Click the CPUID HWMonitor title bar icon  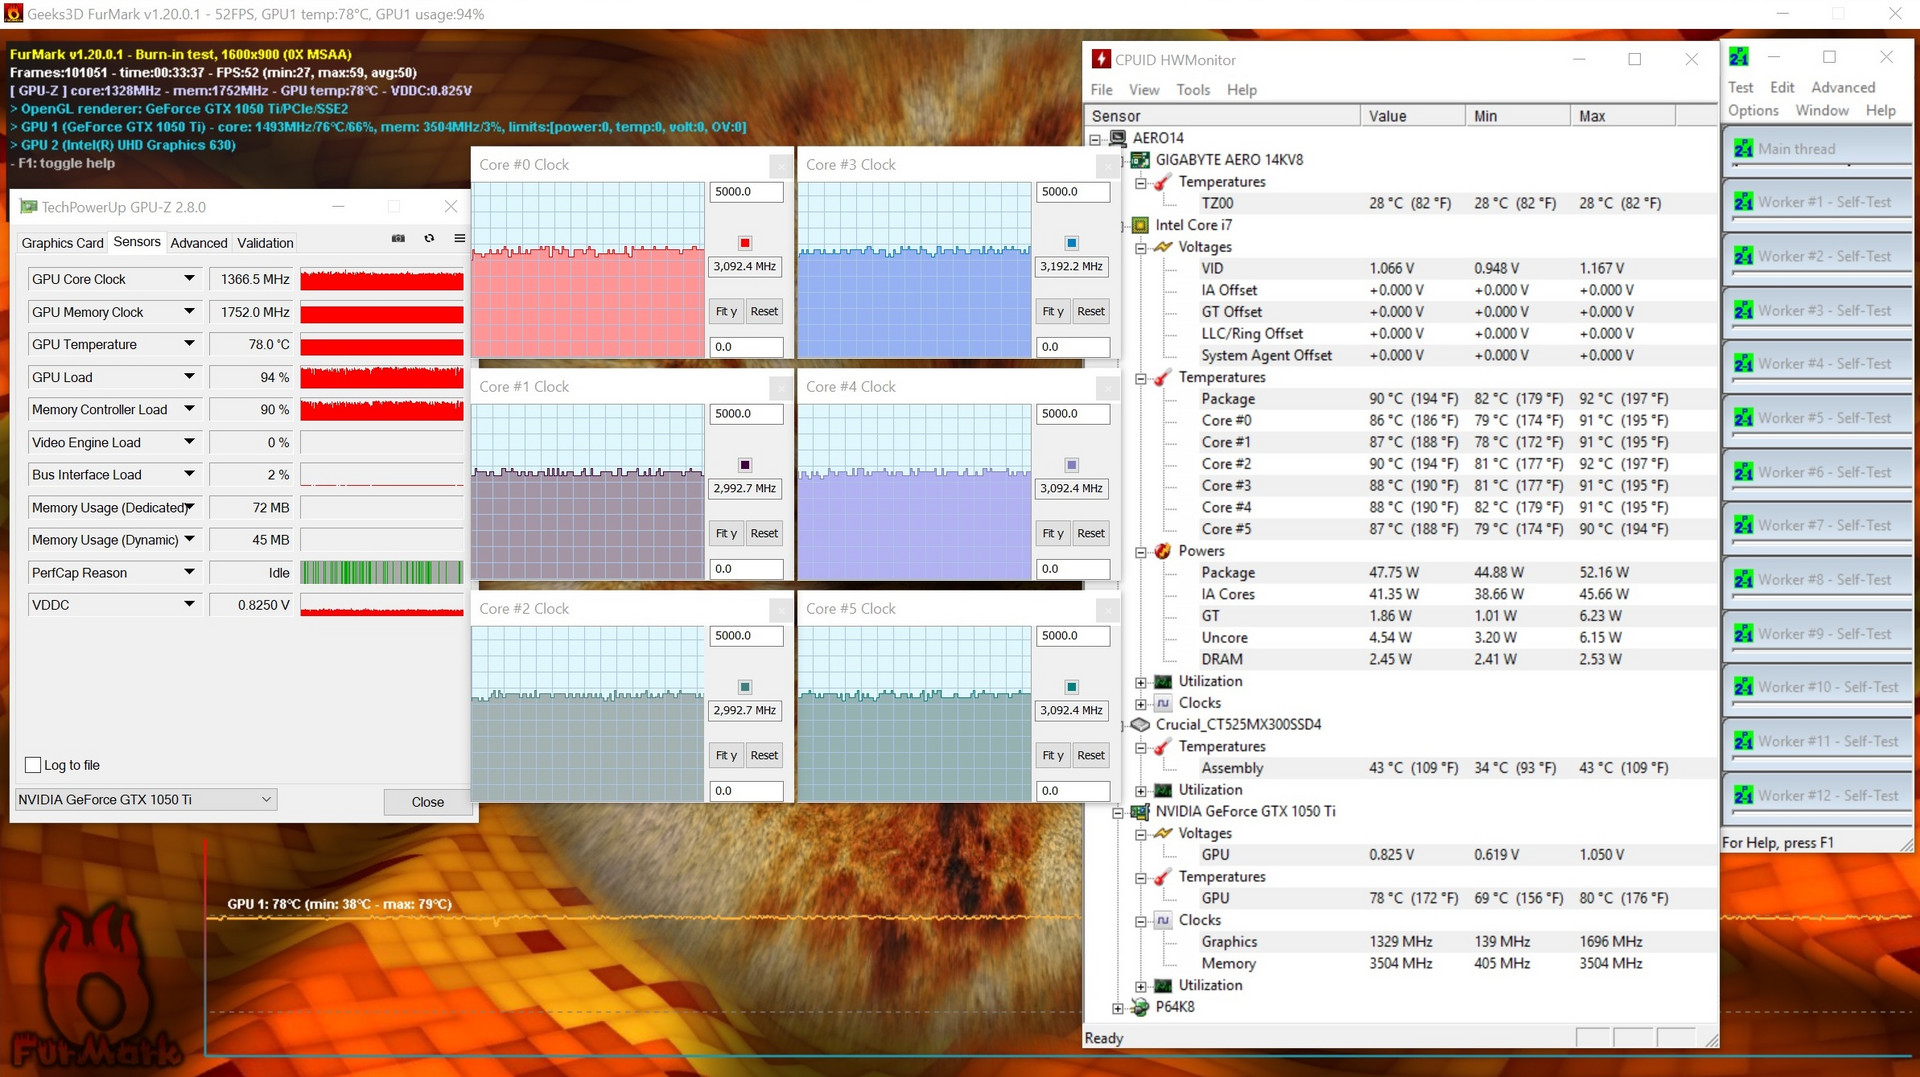pos(1101,60)
